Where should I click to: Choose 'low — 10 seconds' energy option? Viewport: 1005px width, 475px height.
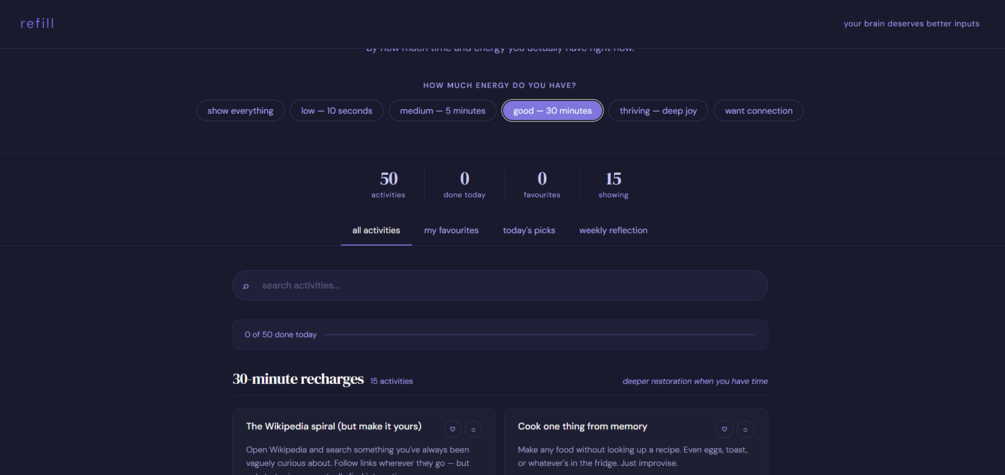click(336, 111)
